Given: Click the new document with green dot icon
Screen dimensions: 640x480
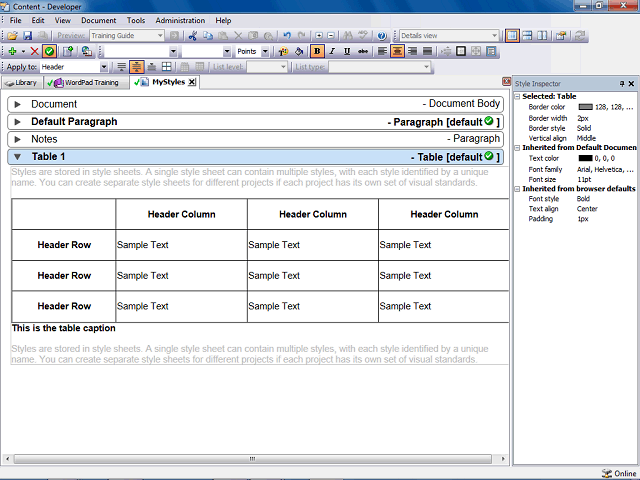Looking at the screenshot, I should point(68,51).
